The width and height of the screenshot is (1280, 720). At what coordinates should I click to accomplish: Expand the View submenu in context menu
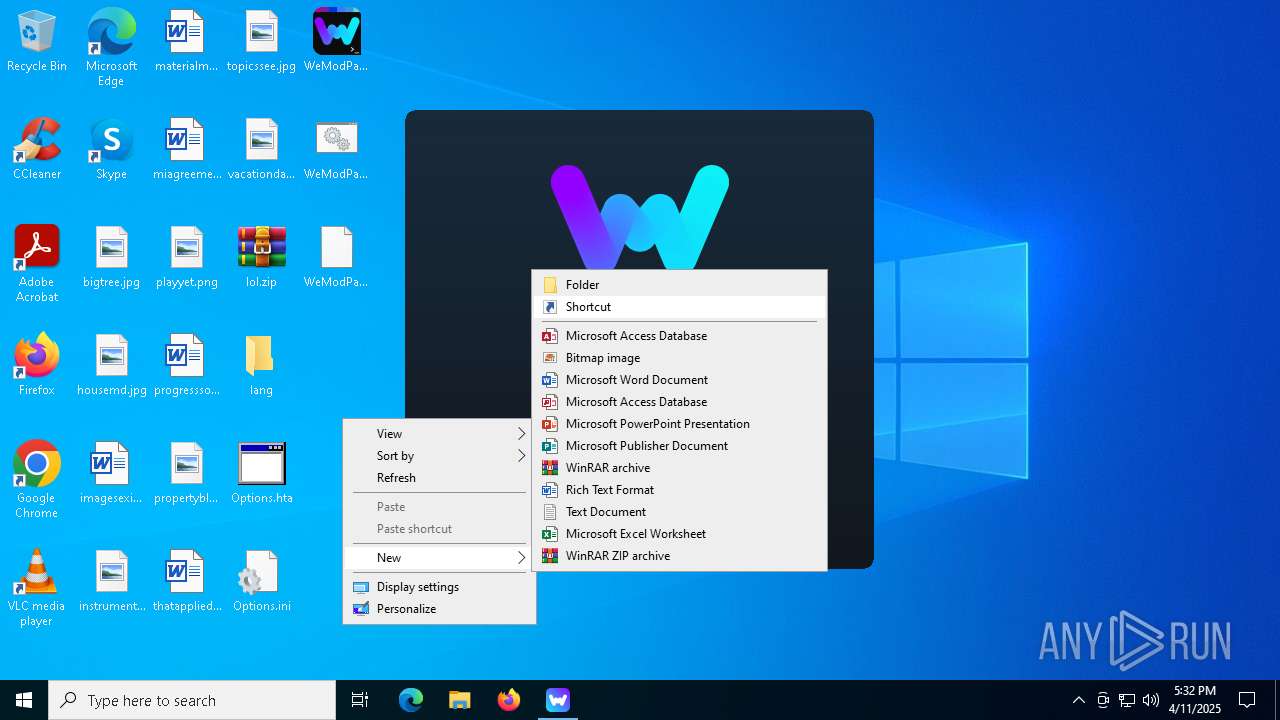tap(439, 434)
